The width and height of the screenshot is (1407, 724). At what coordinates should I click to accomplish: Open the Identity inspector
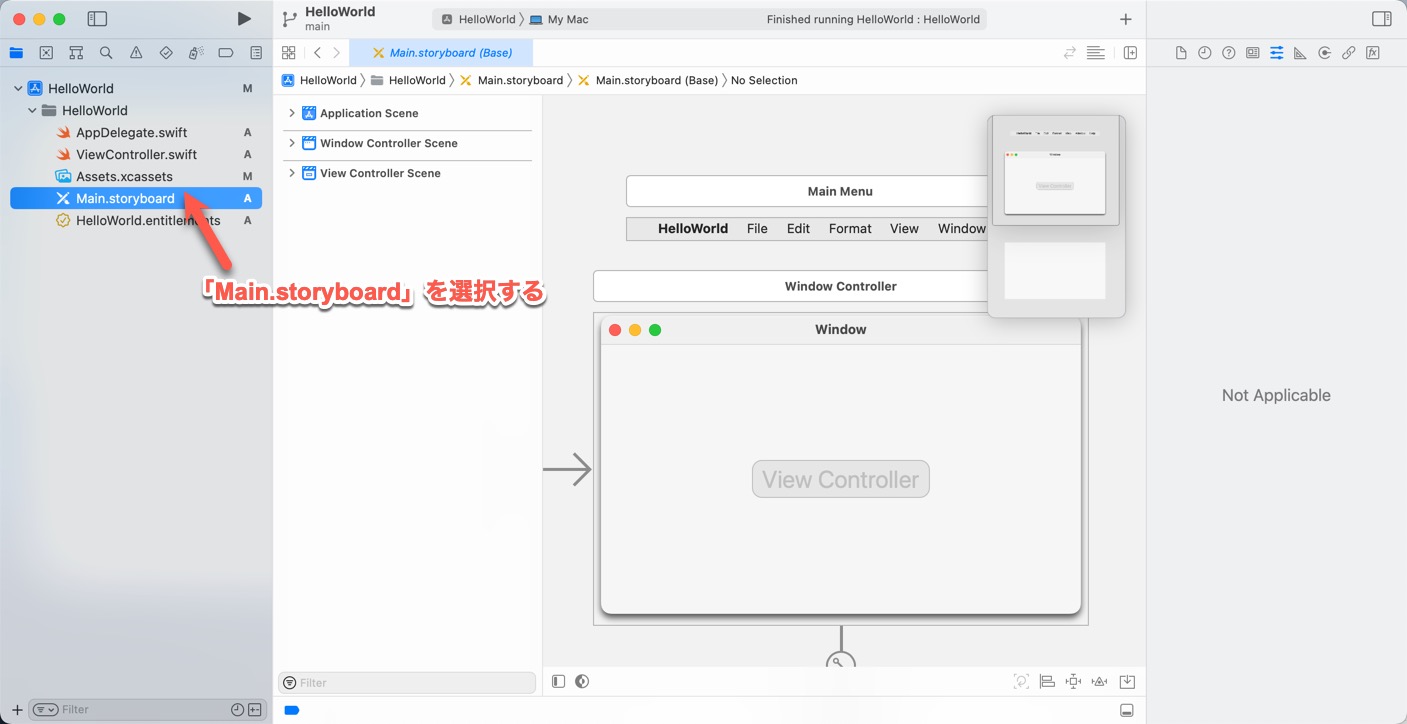tap(1253, 53)
